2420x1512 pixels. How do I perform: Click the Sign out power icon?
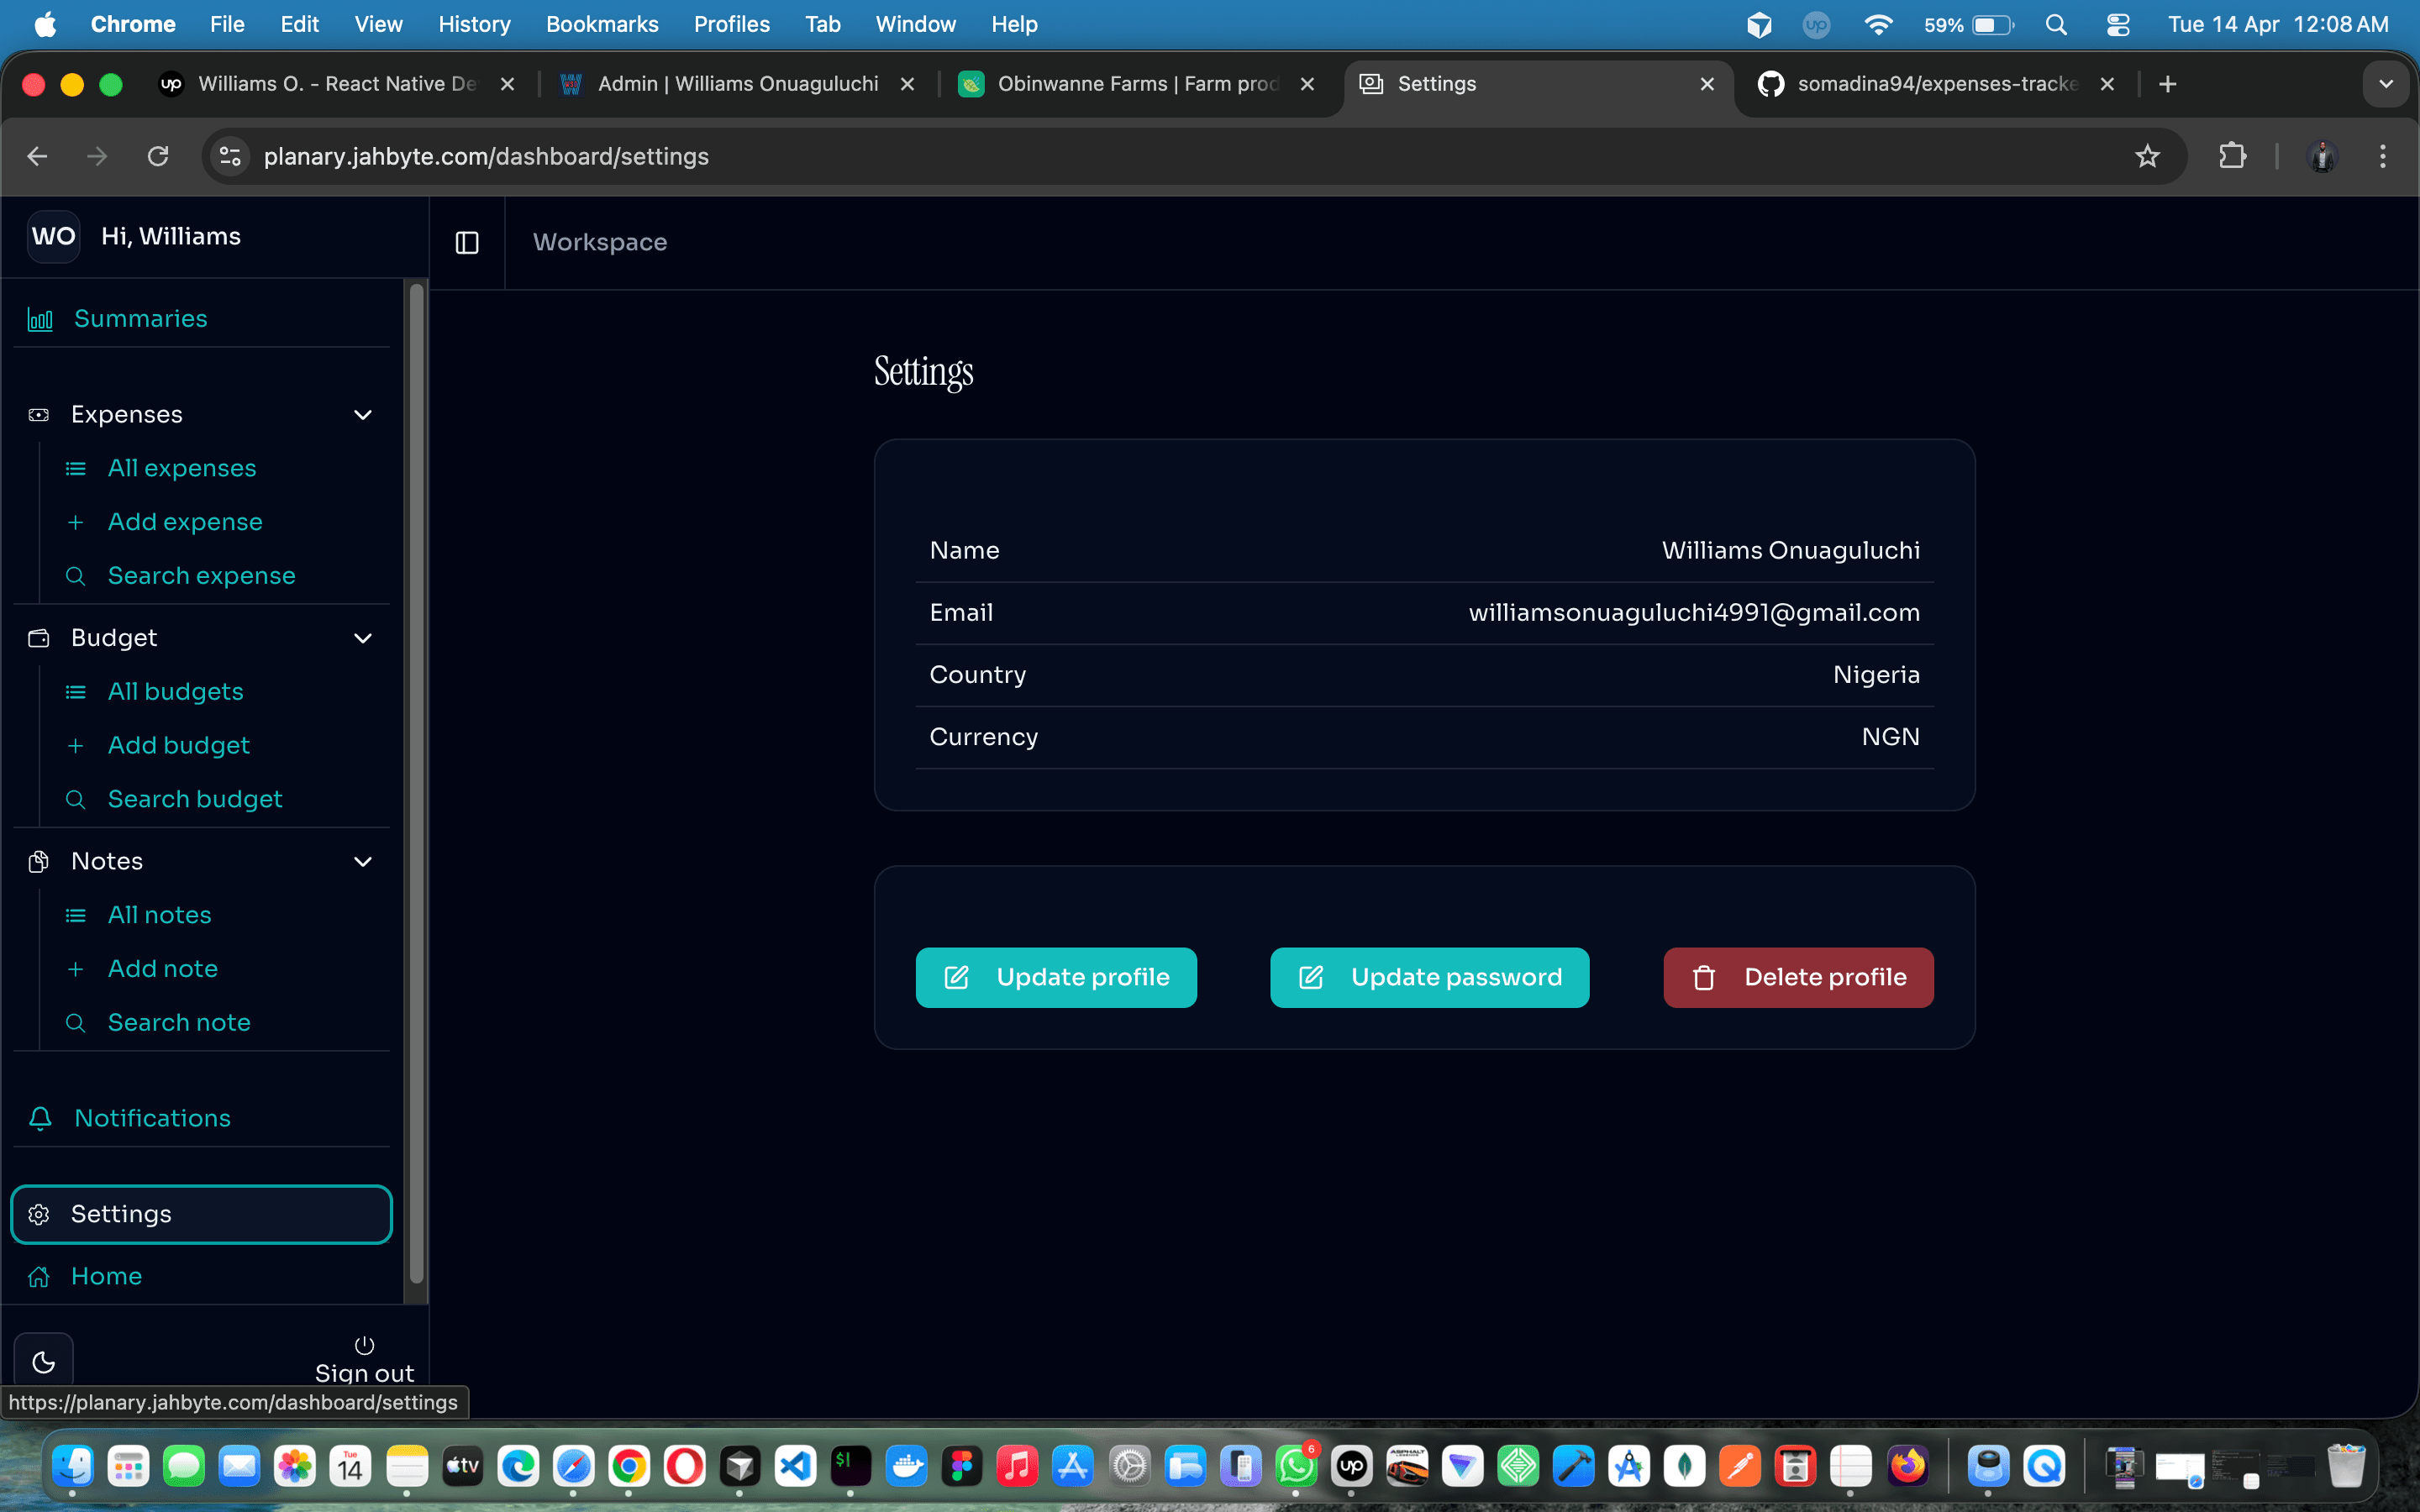click(x=364, y=1346)
